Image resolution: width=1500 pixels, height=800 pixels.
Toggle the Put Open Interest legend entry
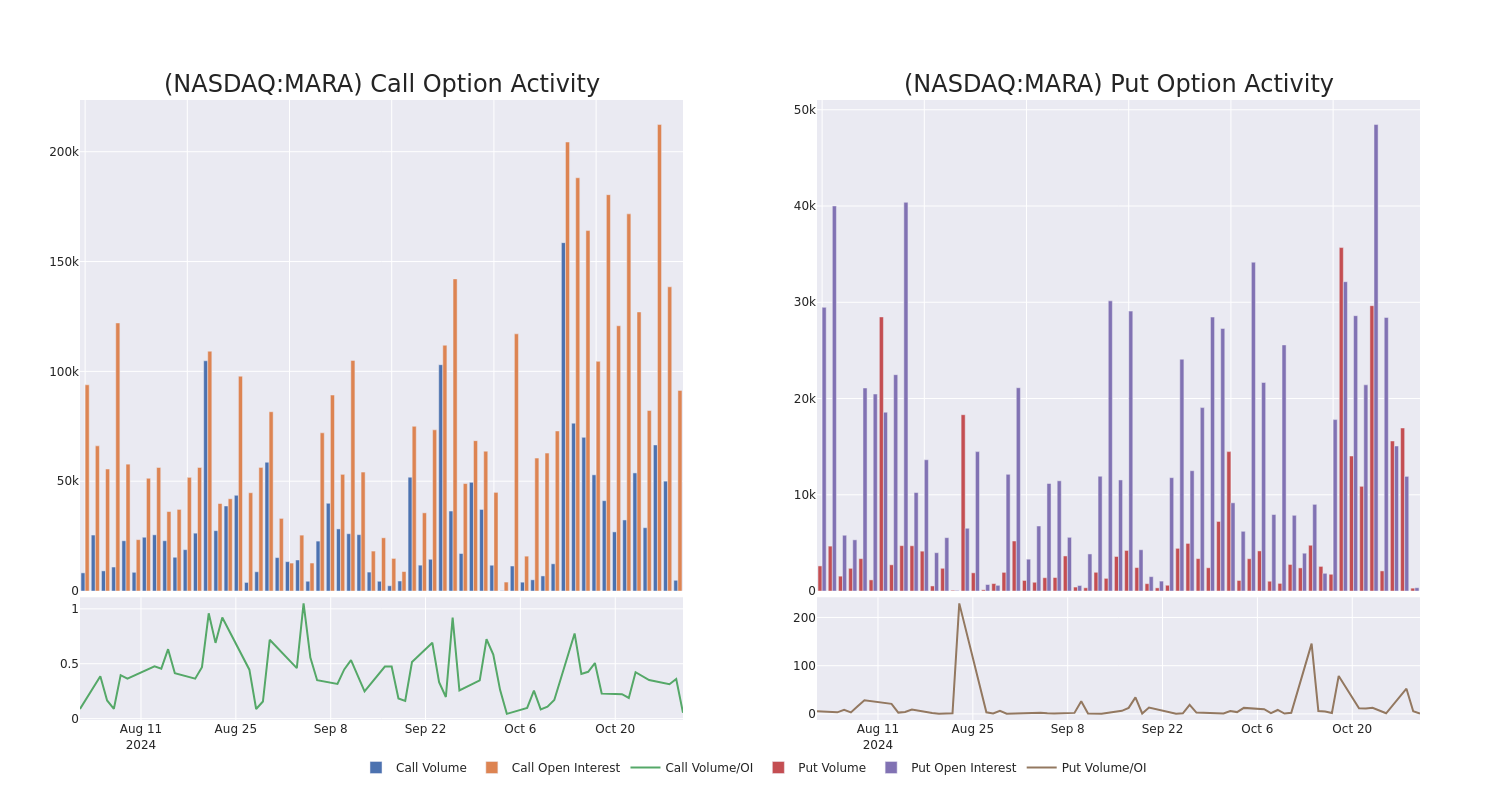(x=949, y=768)
